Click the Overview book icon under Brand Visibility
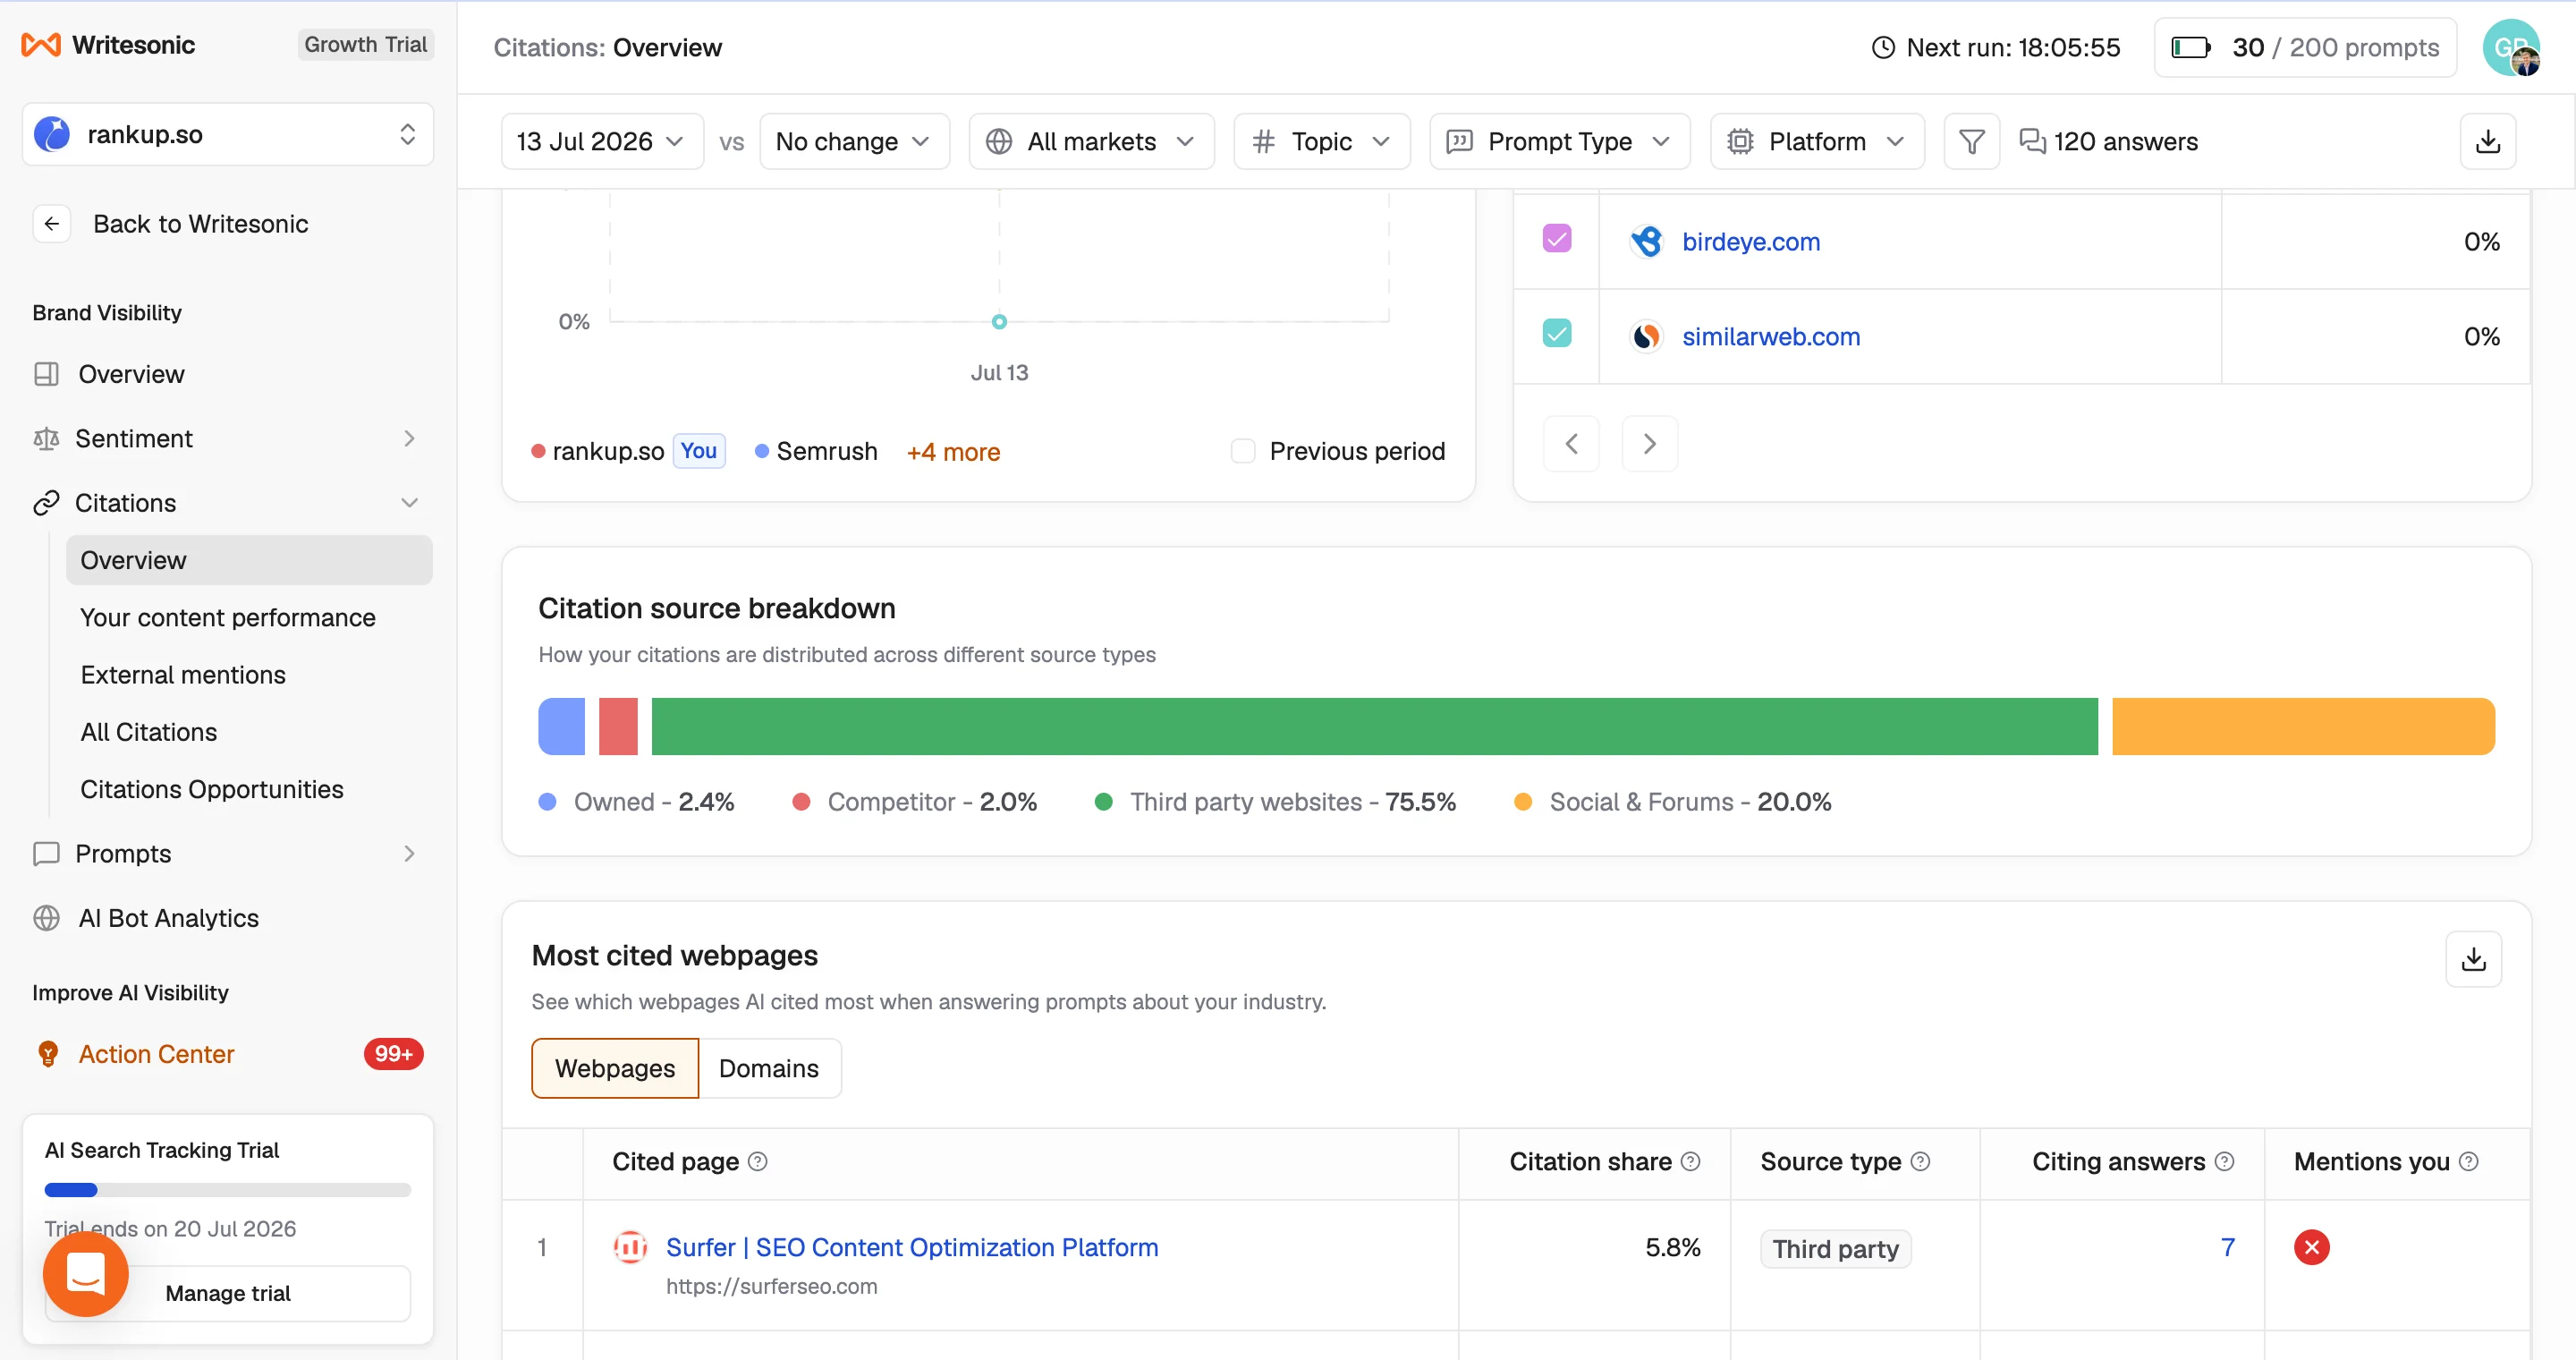This screenshot has width=2576, height=1360. tap(46, 374)
